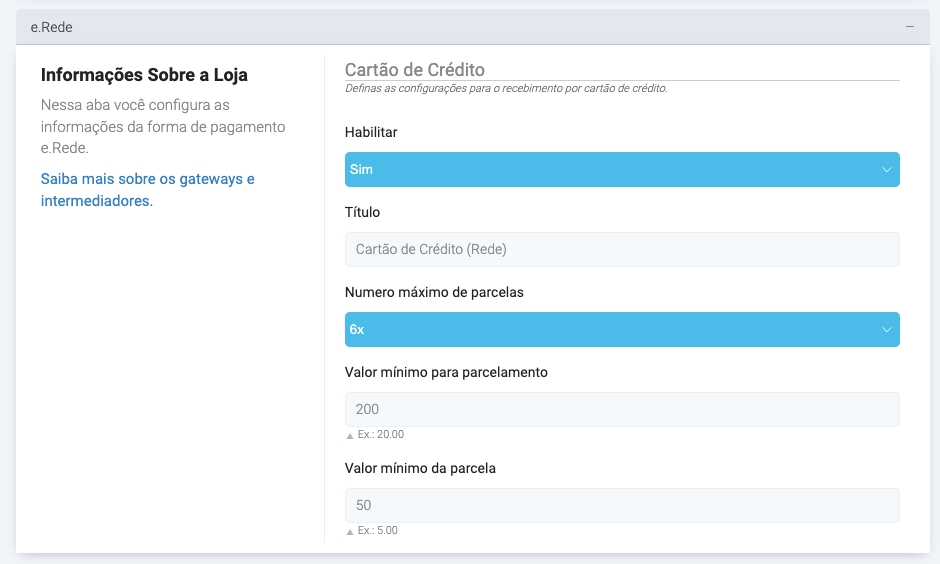Focus the Valor mínimo para parcelamento field
The image size is (940, 564).
click(x=622, y=410)
